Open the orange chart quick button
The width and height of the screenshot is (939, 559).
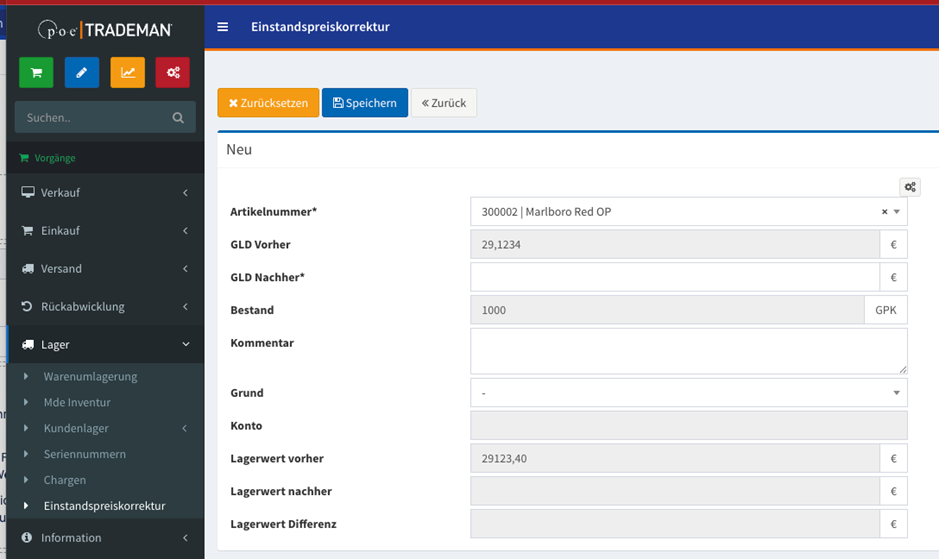128,72
